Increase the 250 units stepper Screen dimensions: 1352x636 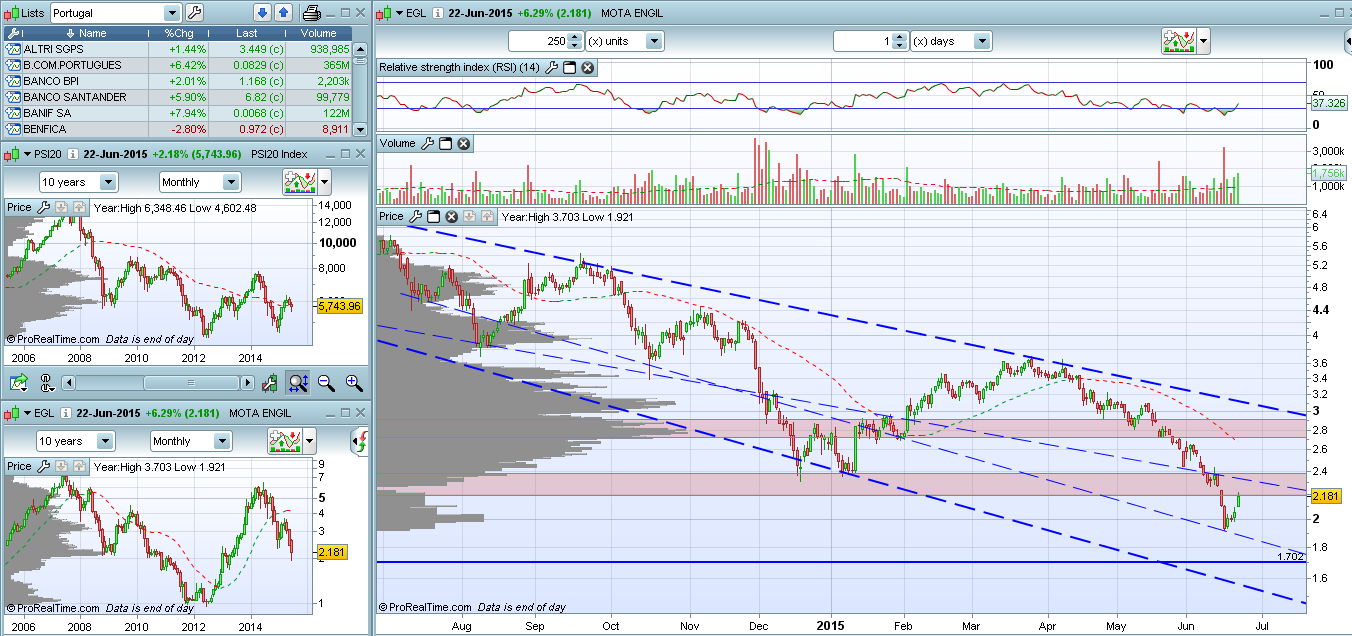[x=575, y=37]
